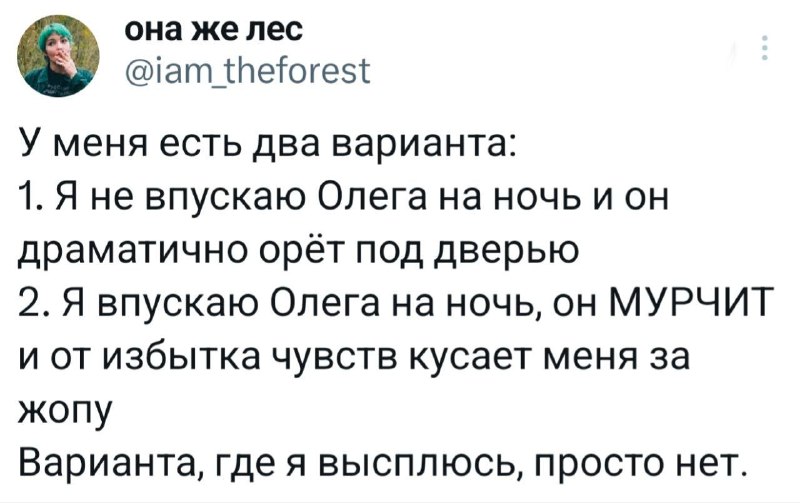Image resolution: width=800 pixels, height=503 pixels.
Task: Click the green-haired profile avatar
Action: (x=59, y=58)
